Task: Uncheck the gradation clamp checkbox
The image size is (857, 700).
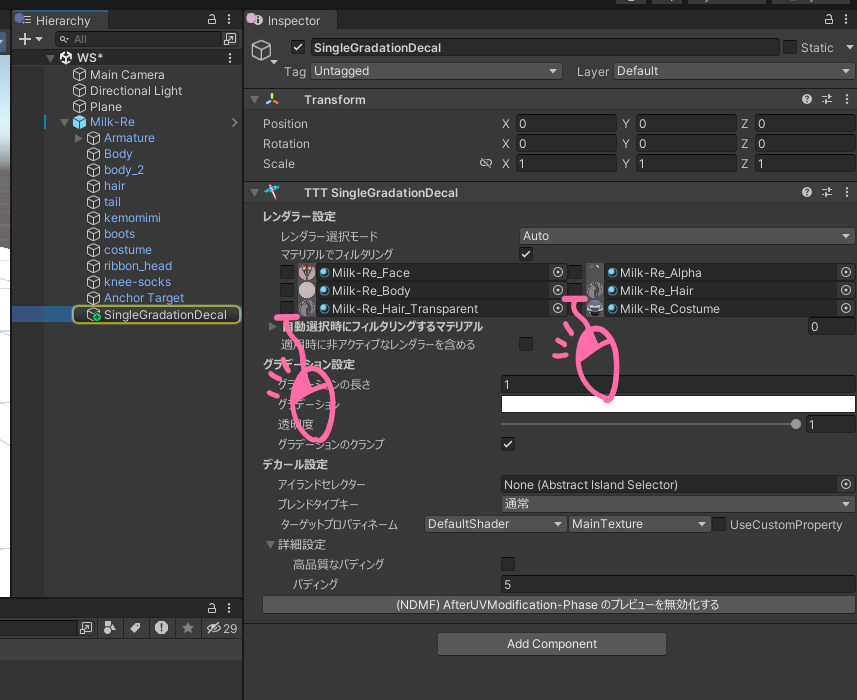Action: (508, 444)
